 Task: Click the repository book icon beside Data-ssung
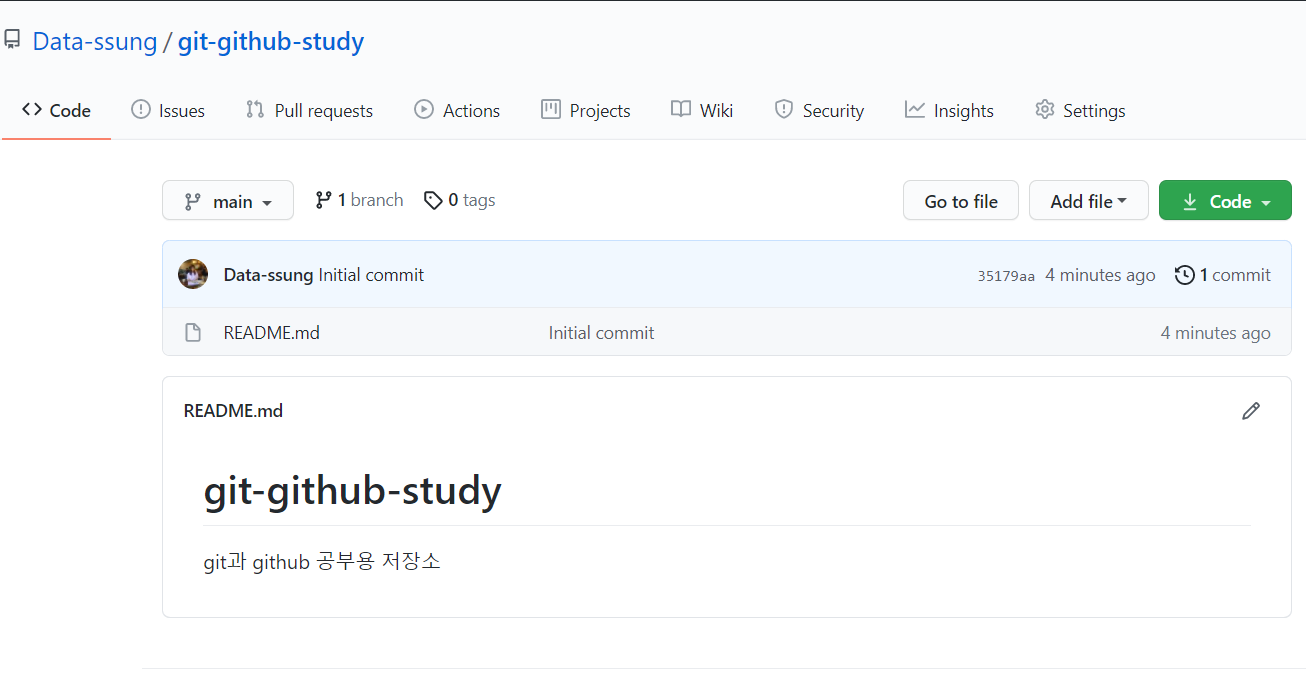pyautogui.click(x=12, y=41)
